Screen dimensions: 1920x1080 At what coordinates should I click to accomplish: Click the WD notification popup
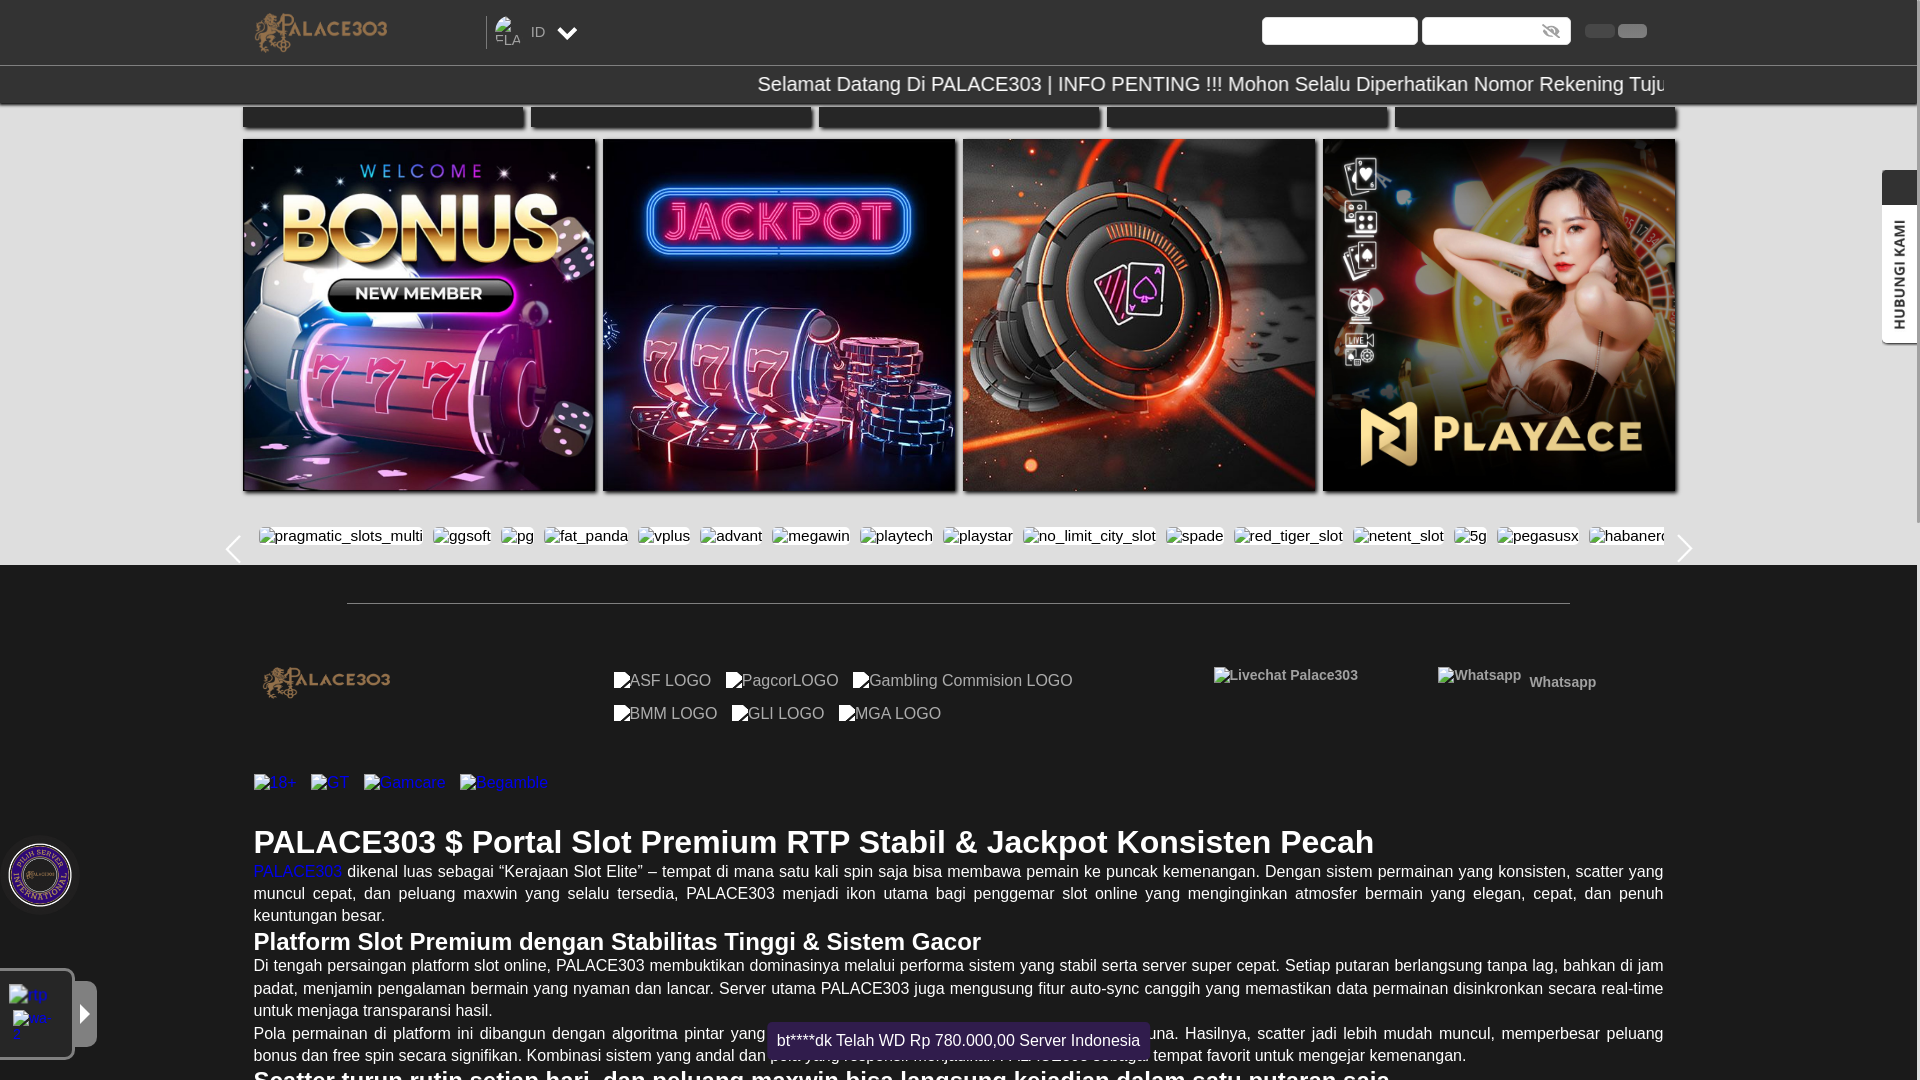point(958,1041)
